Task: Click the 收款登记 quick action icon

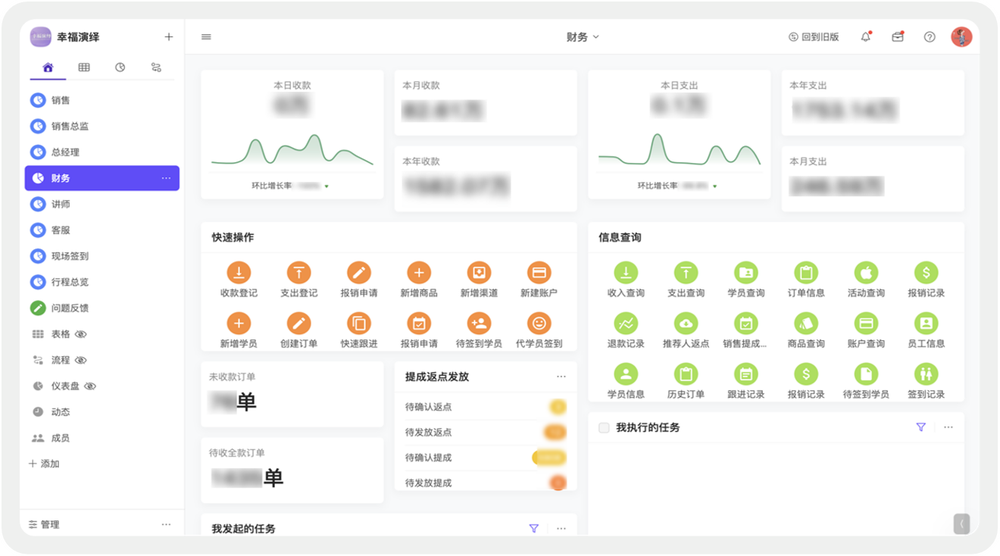Action: pyautogui.click(x=238, y=272)
